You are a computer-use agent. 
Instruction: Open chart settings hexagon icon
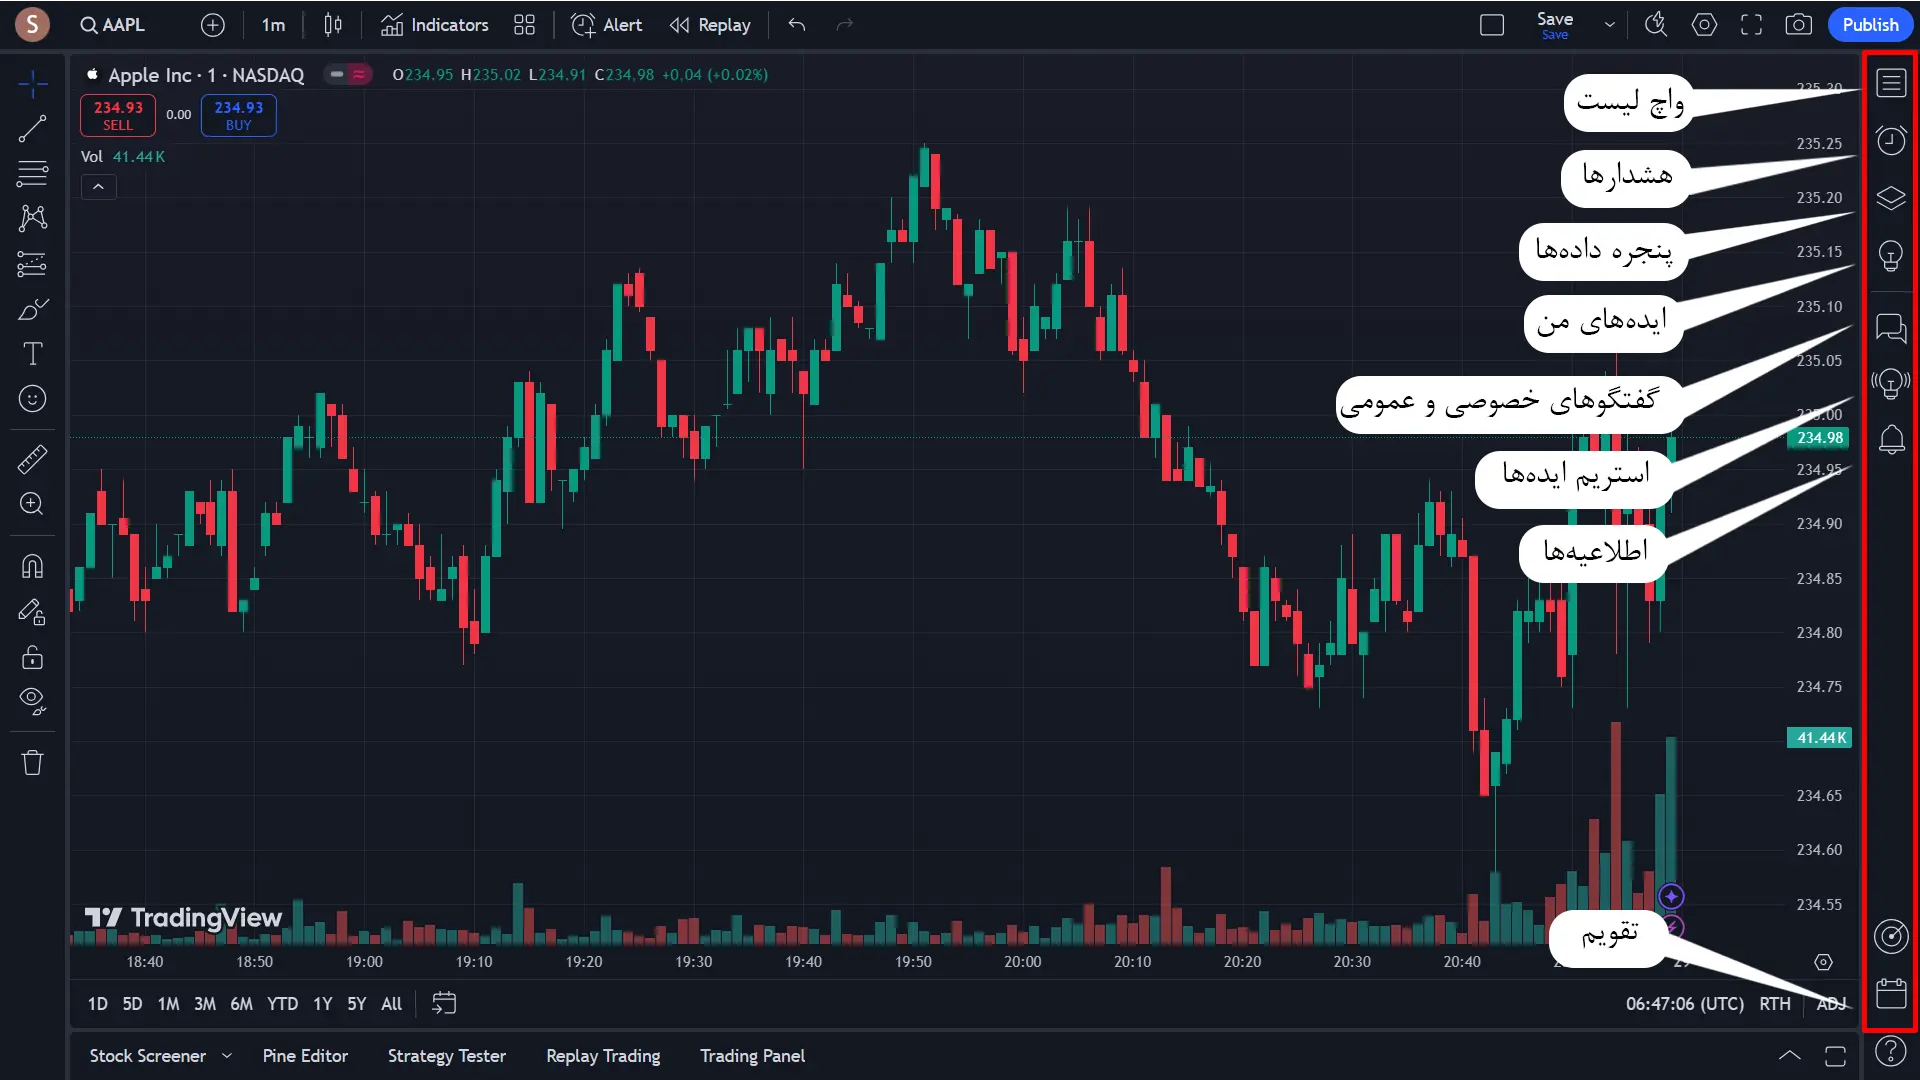[x=1704, y=25]
